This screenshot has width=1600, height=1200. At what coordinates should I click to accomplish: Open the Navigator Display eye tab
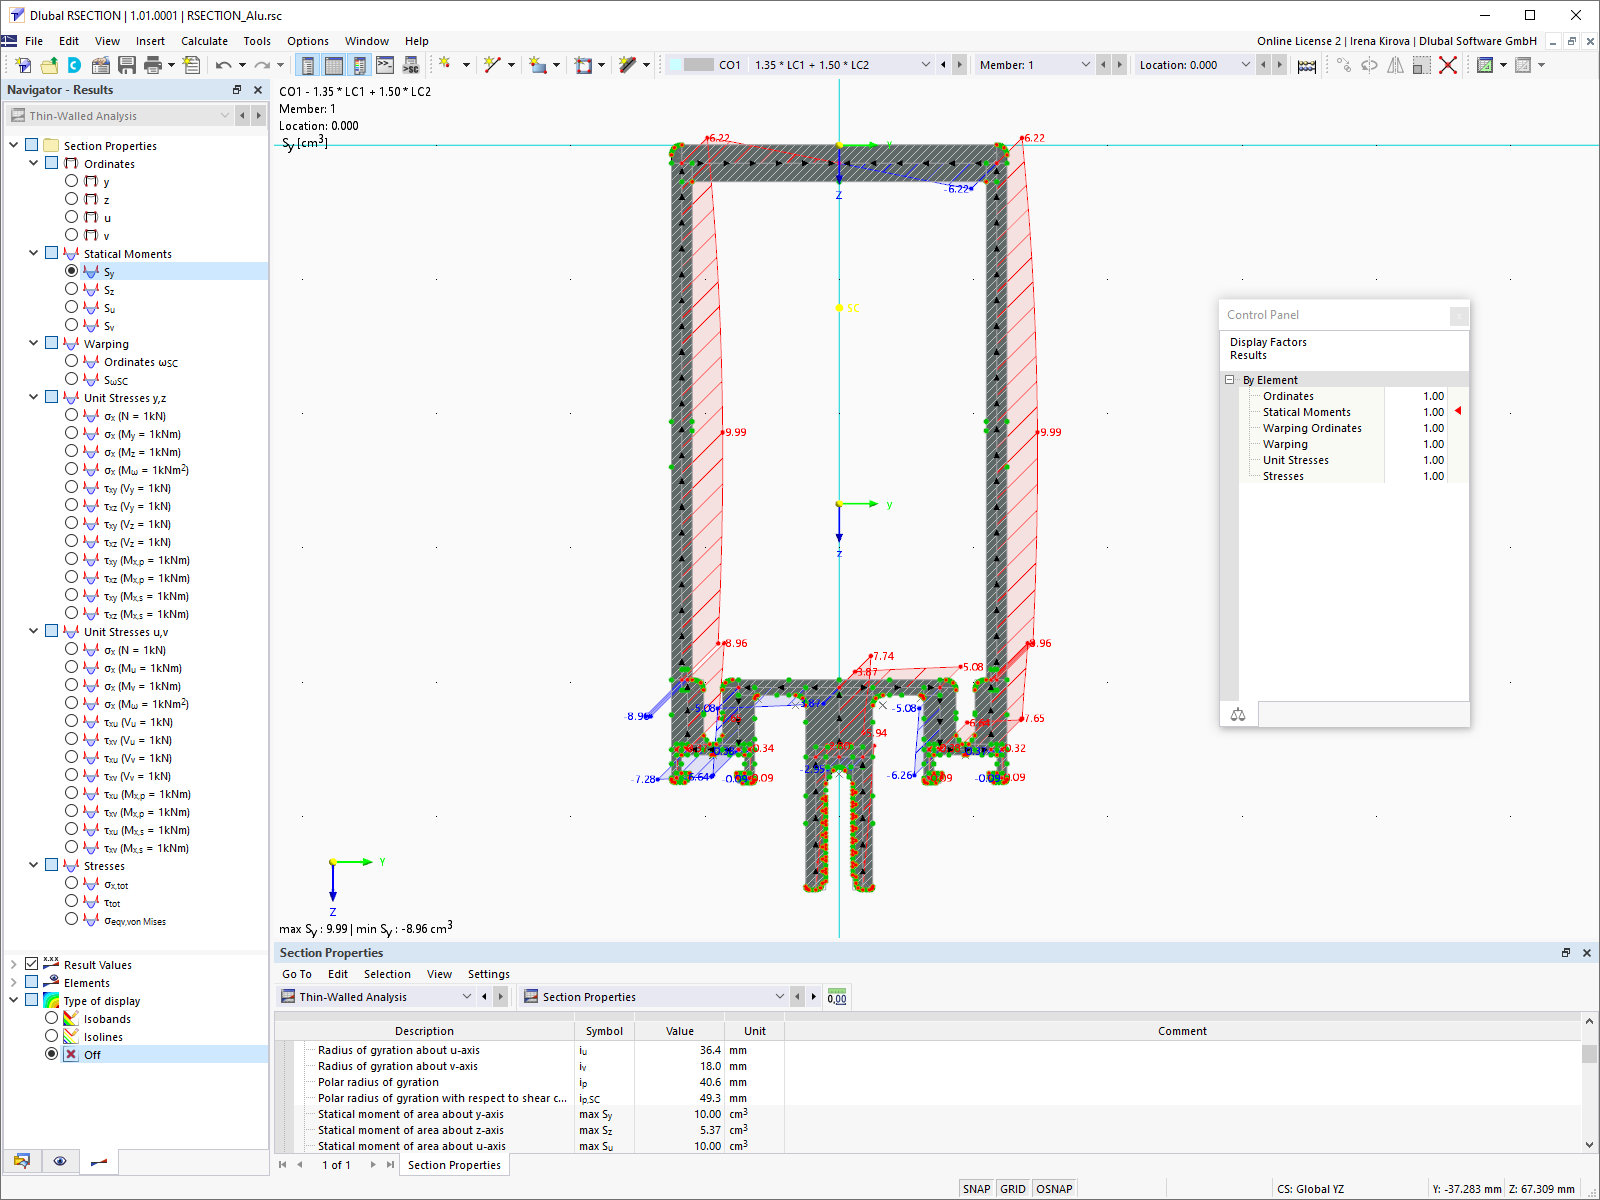60,1161
